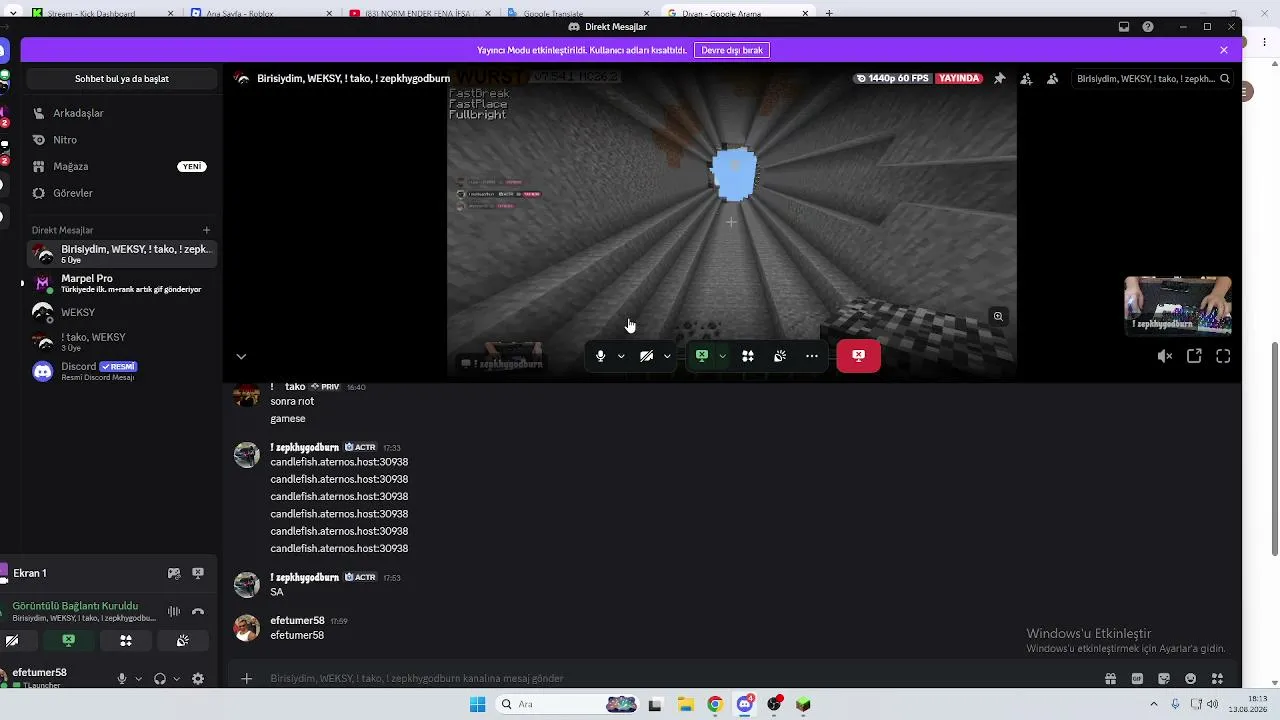
Task: Open Activities from the call control bar
Action: click(747, 356)
